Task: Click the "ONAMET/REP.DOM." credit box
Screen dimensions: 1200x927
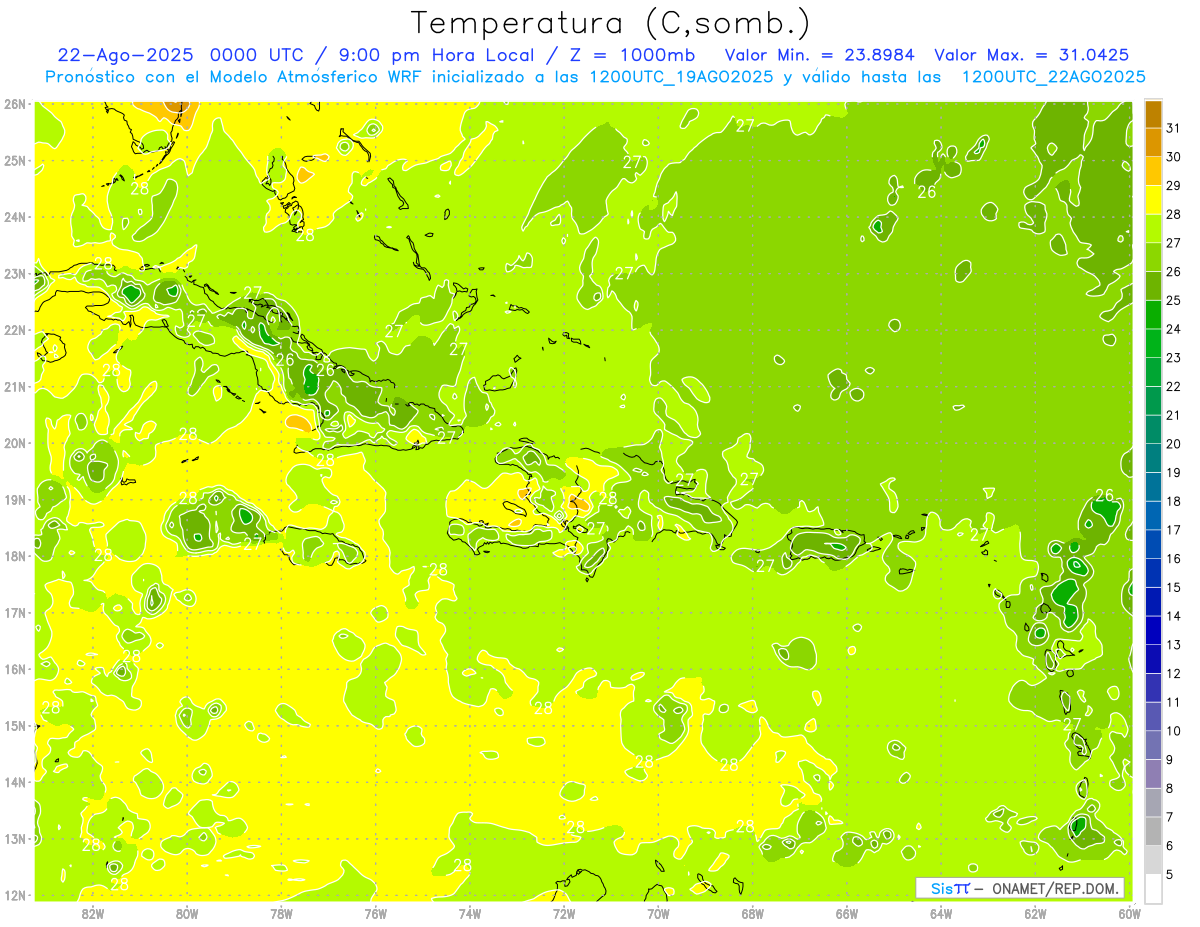Action: coord(1019,888)
